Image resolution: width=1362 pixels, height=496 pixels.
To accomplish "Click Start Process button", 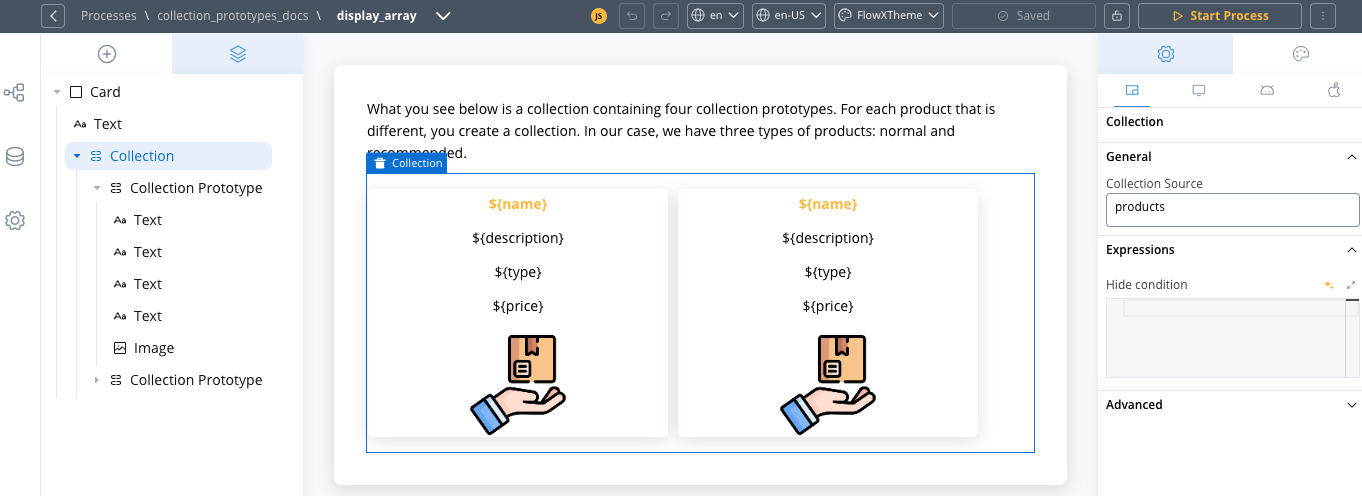I will 1220,16.
